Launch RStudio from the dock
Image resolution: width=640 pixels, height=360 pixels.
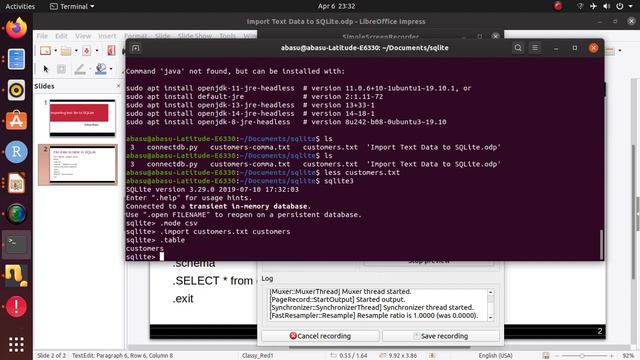pos(16,152)
